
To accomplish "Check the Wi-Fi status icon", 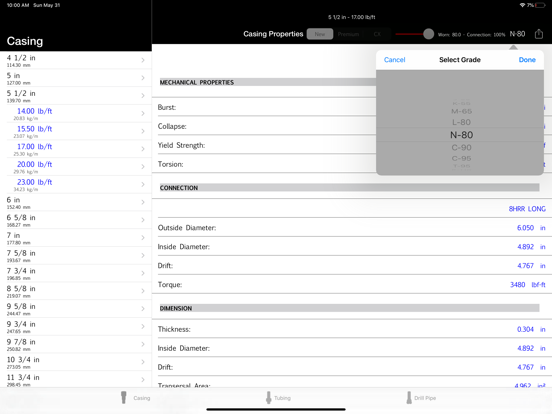I will tap(522, 5).
